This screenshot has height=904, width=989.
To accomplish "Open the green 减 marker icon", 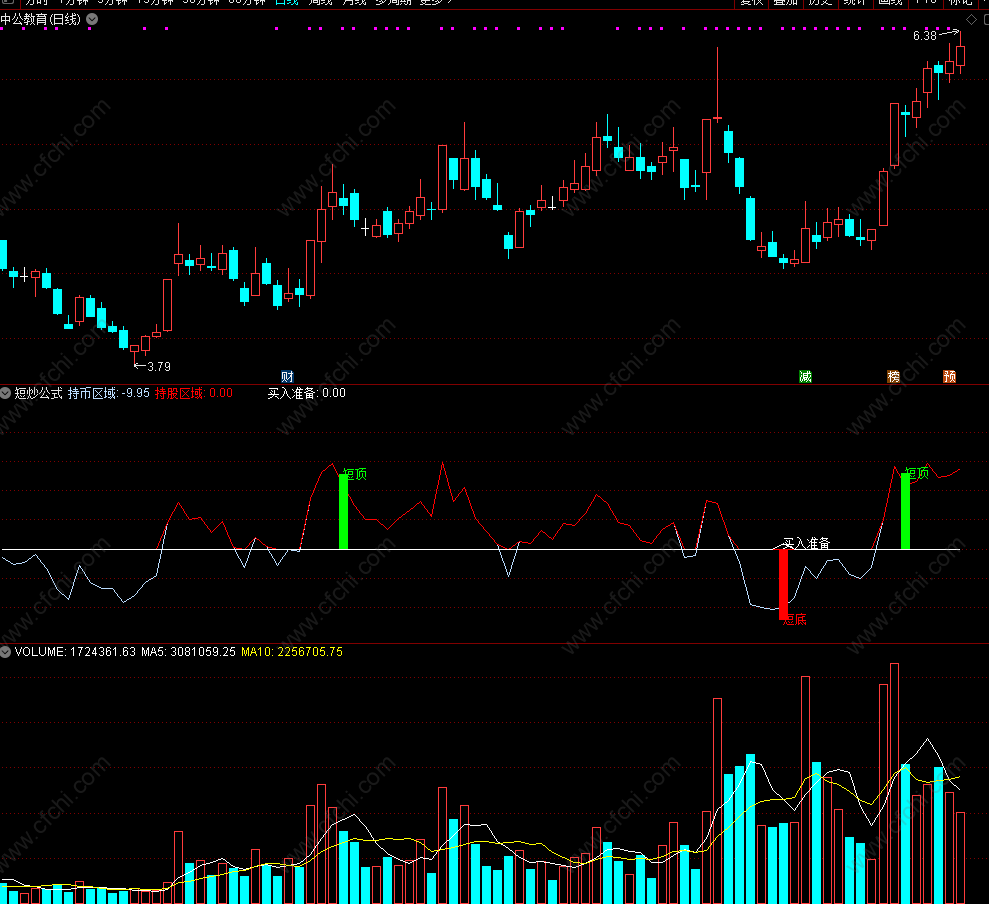I will pos(805,377).
